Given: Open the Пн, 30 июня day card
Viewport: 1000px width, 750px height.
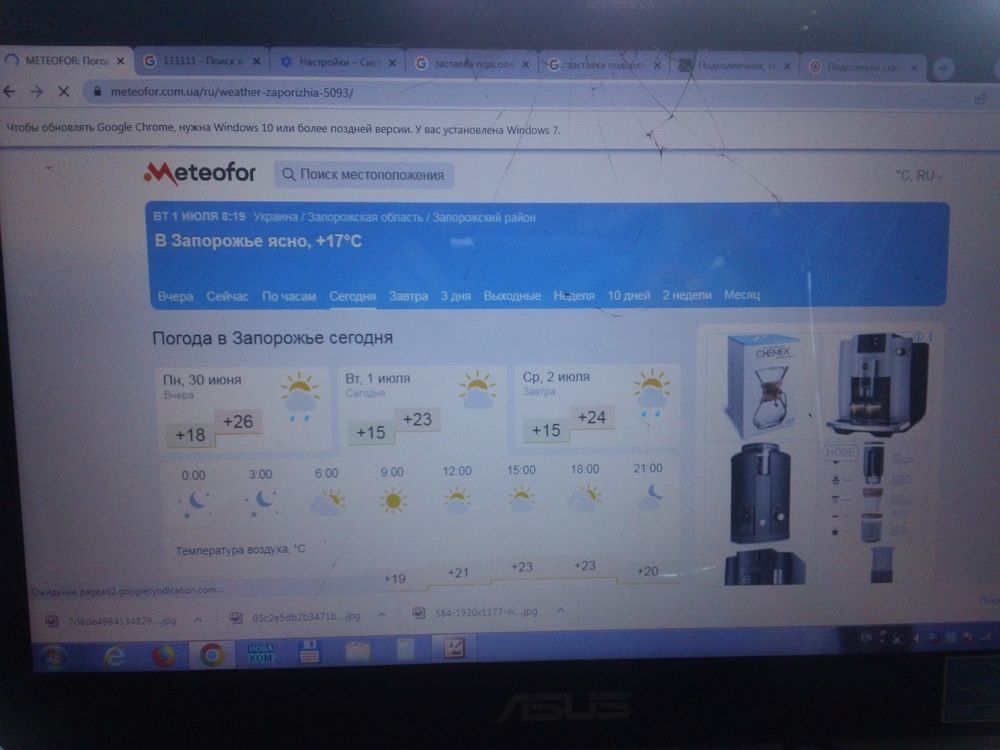Looking at the screenshot, I should (245, 408).
